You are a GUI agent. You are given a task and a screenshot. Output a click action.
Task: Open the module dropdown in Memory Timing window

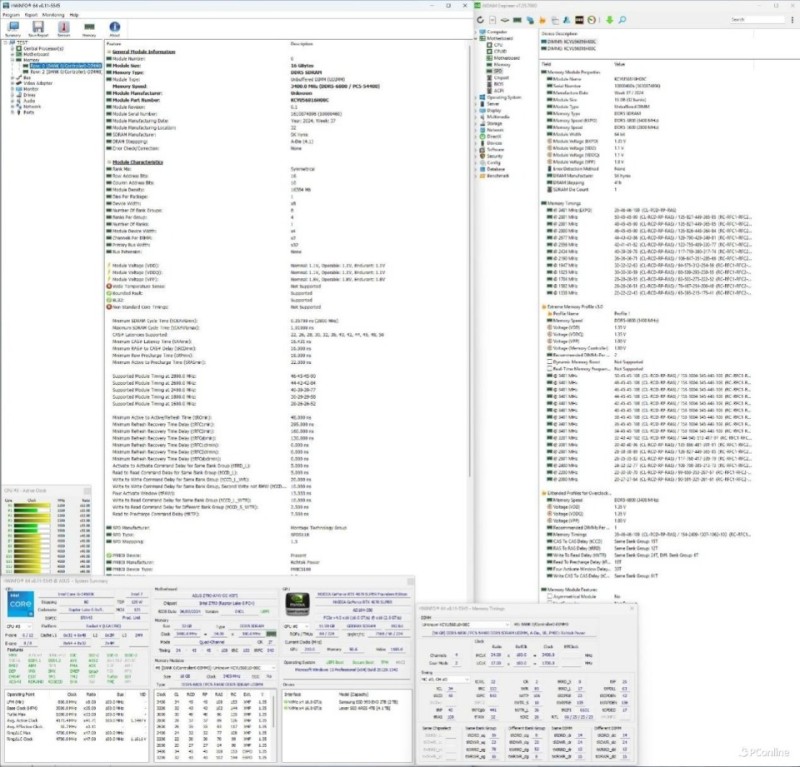pyautogui.click(x=465, y=625)
